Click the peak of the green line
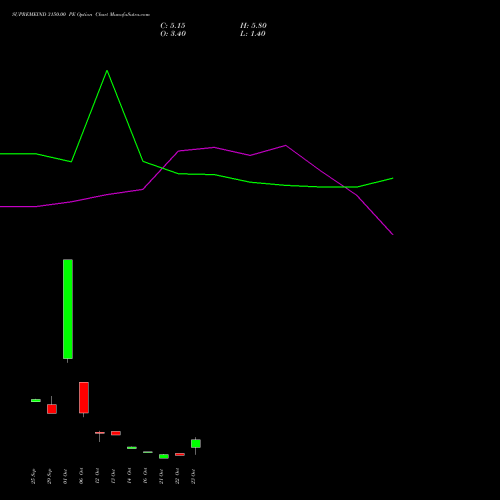Screen dimensions: 500x500 [x=107, y=71]
